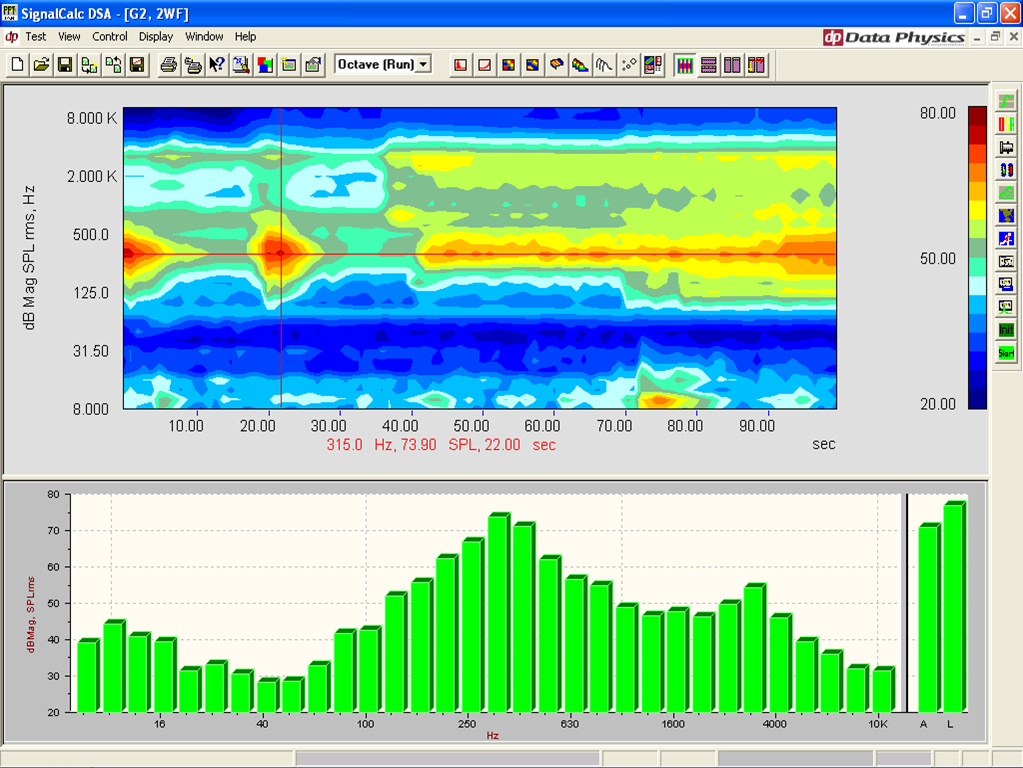The image size is (1023, 768).
Task: Activate the context help arrow icon
Action: pos(217,65)
